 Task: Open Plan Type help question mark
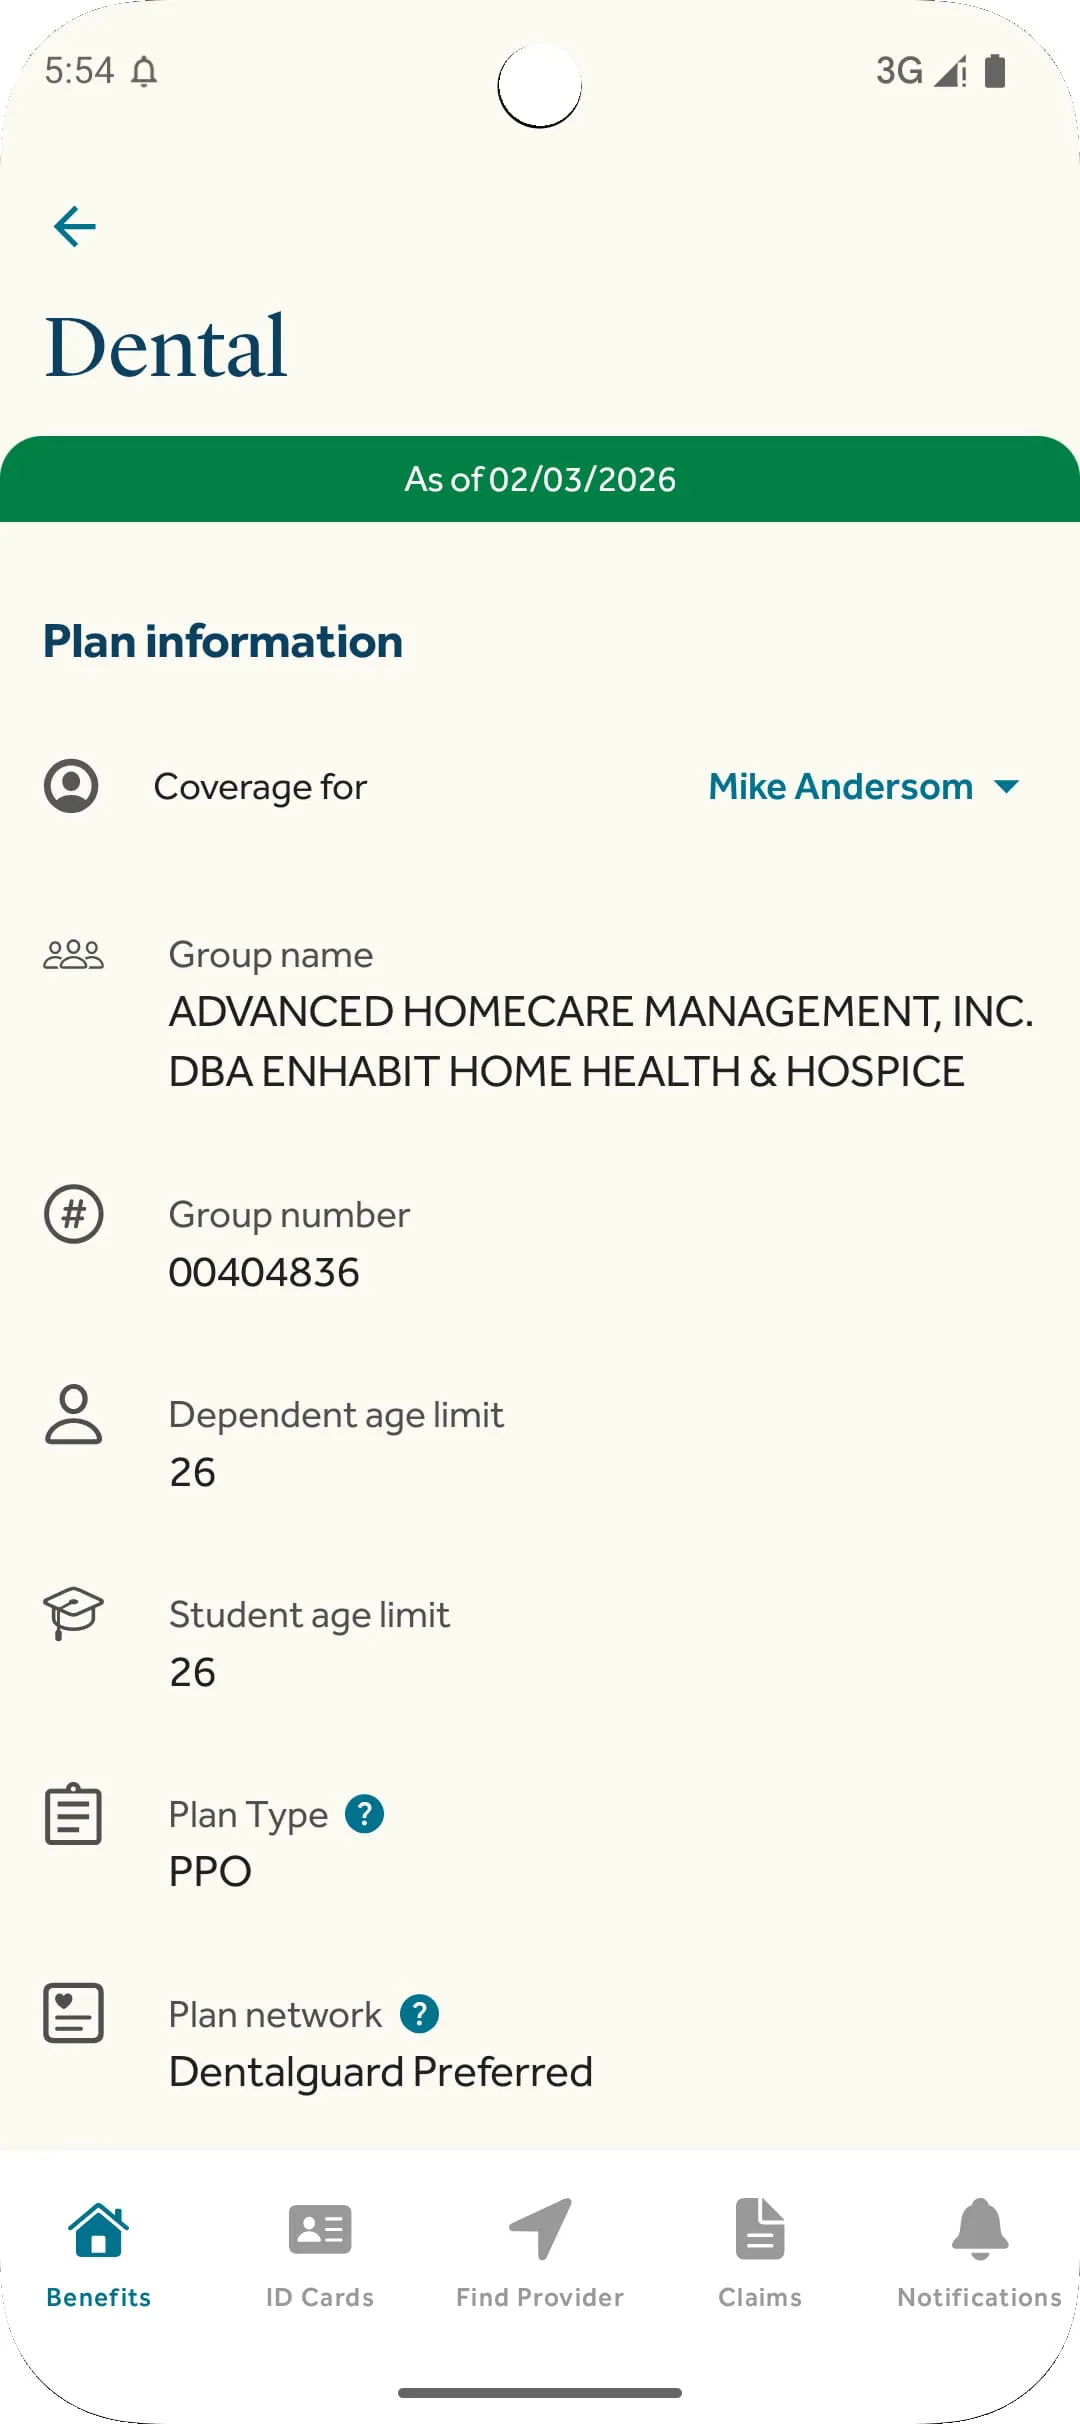coord(365,1814)
